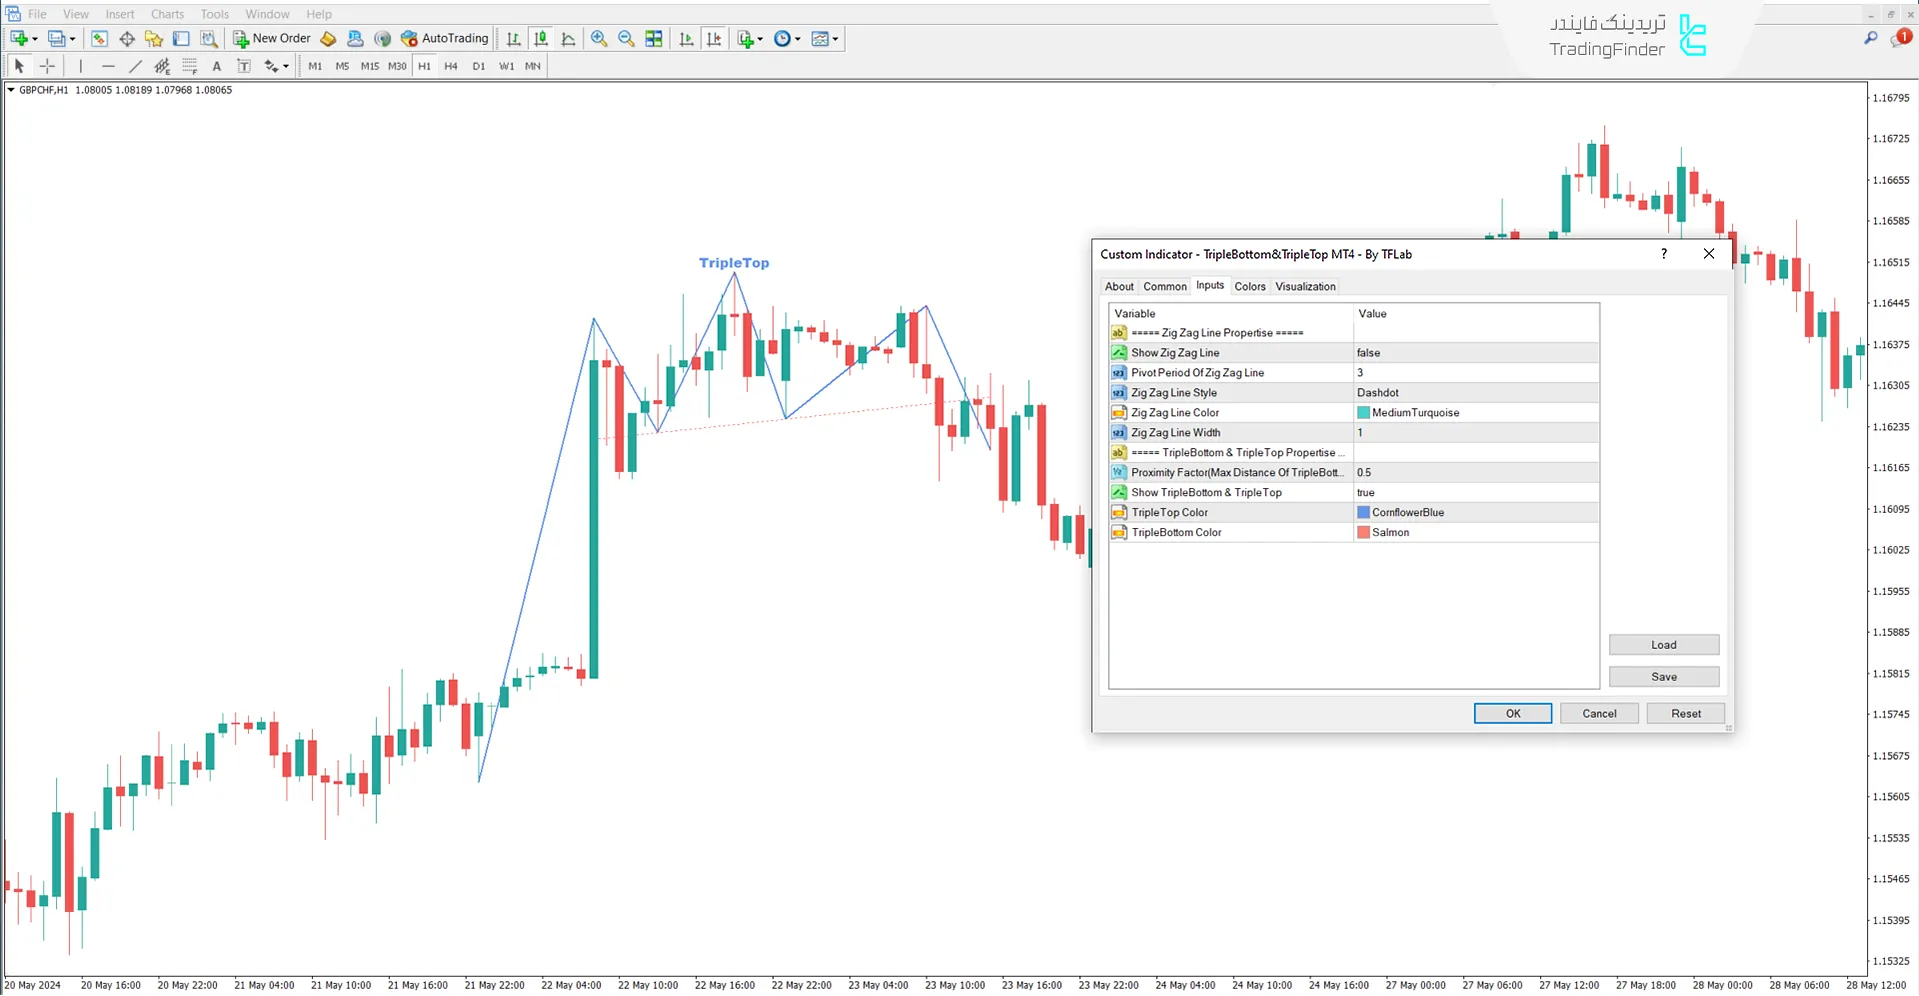Select the Crosshair tool

coord(47,65)
